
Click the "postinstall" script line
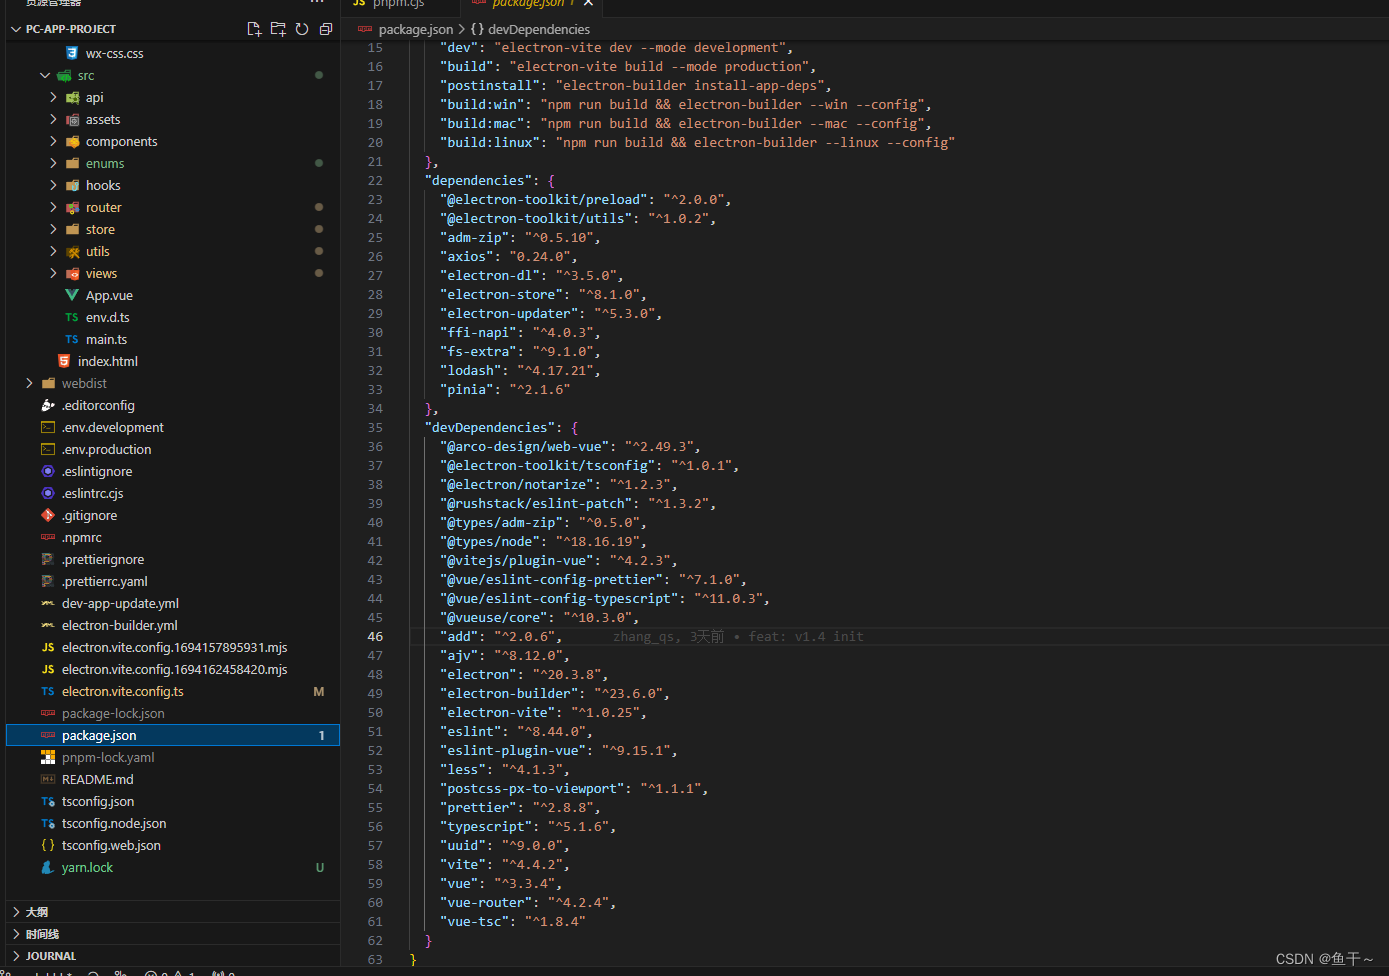pos(636,85)
